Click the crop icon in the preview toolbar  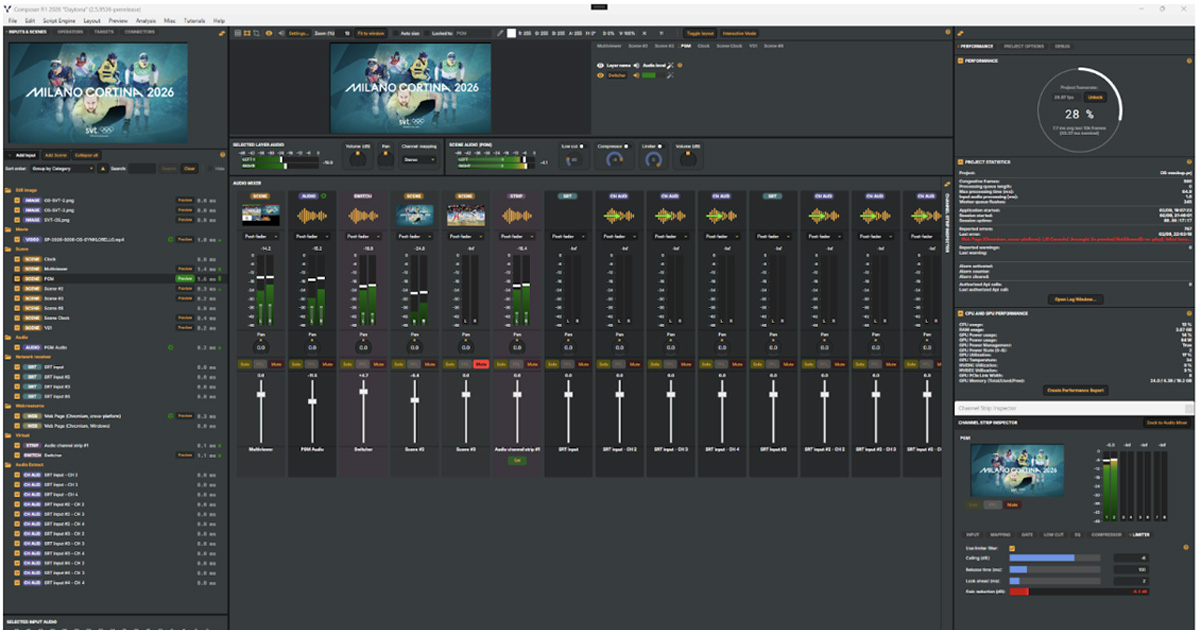258,33
